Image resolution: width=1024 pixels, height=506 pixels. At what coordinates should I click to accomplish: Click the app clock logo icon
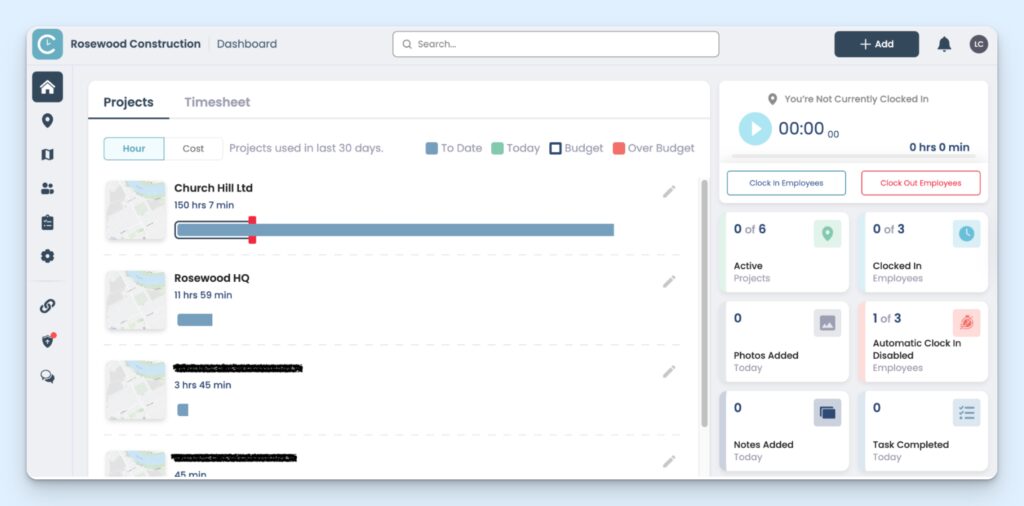point(48,44)
